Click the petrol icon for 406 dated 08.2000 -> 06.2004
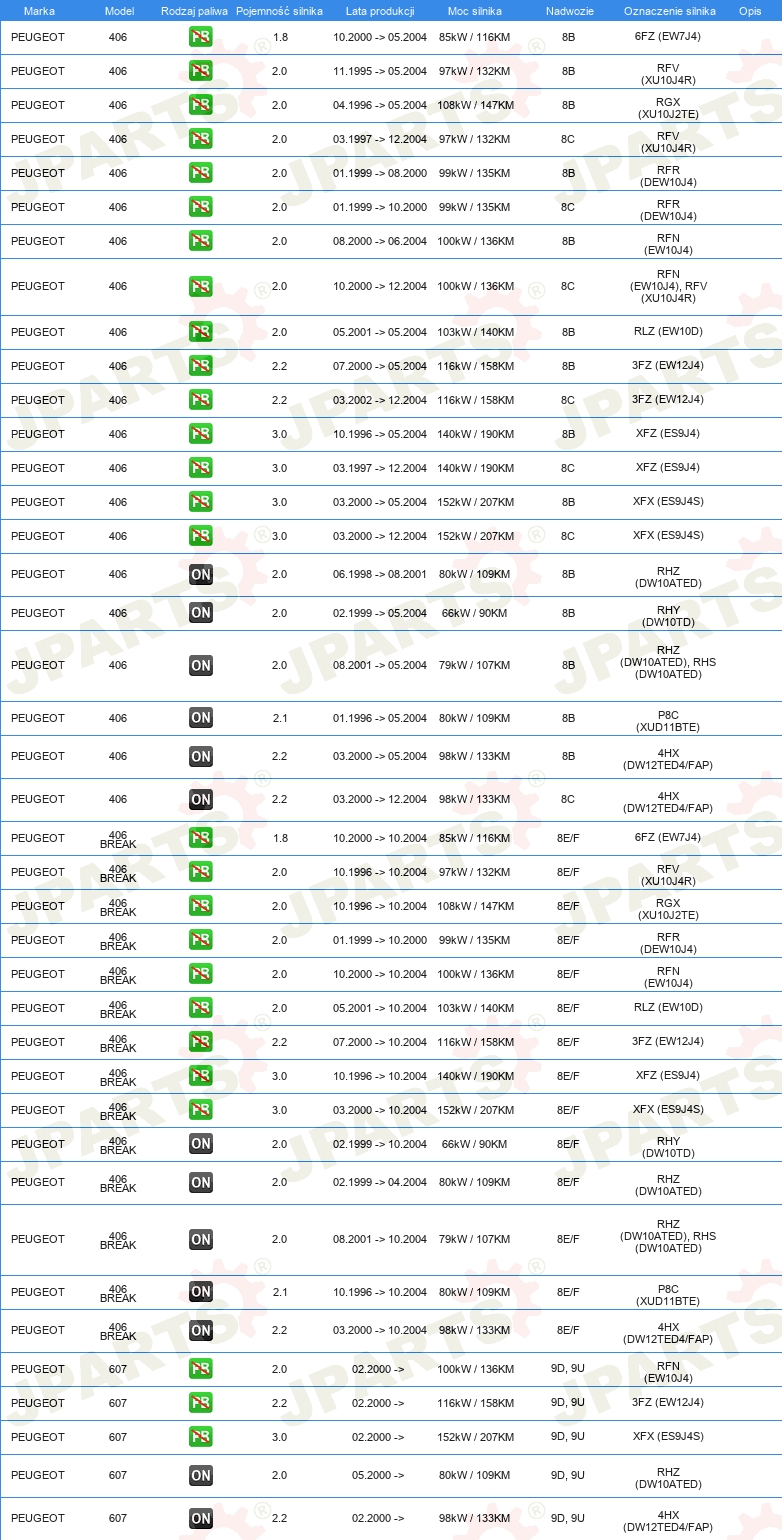 click(x=201, y=241)
